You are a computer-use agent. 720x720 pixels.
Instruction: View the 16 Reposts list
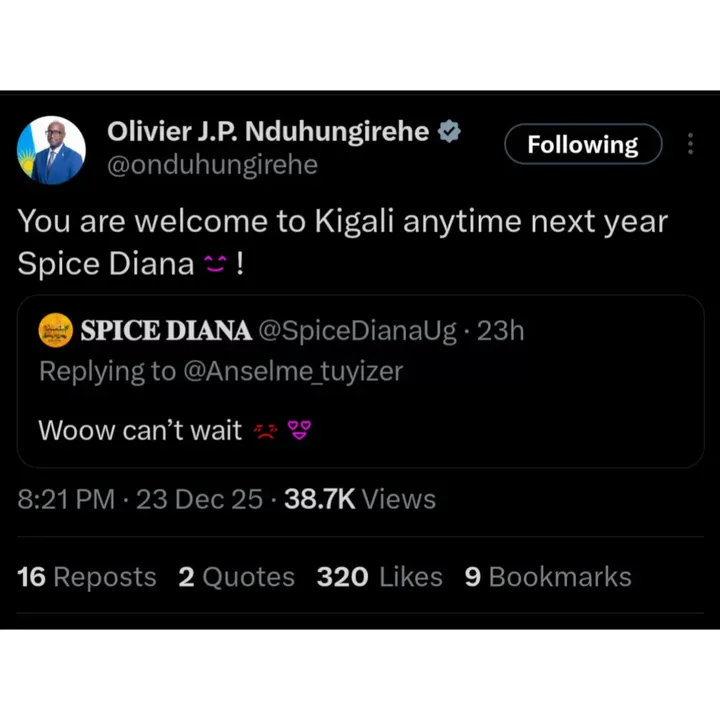87,577
